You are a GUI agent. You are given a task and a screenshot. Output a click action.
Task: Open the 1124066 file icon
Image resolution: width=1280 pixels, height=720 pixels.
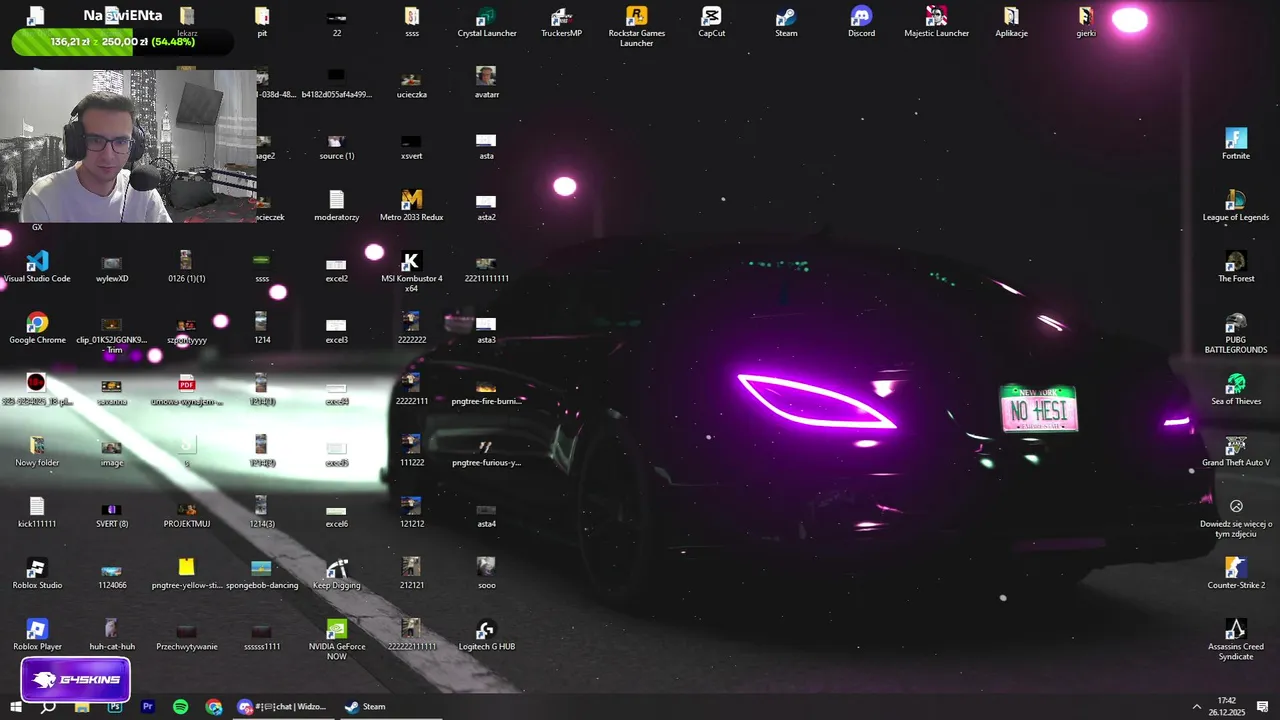pyautogui.click(x=111, y=574)
